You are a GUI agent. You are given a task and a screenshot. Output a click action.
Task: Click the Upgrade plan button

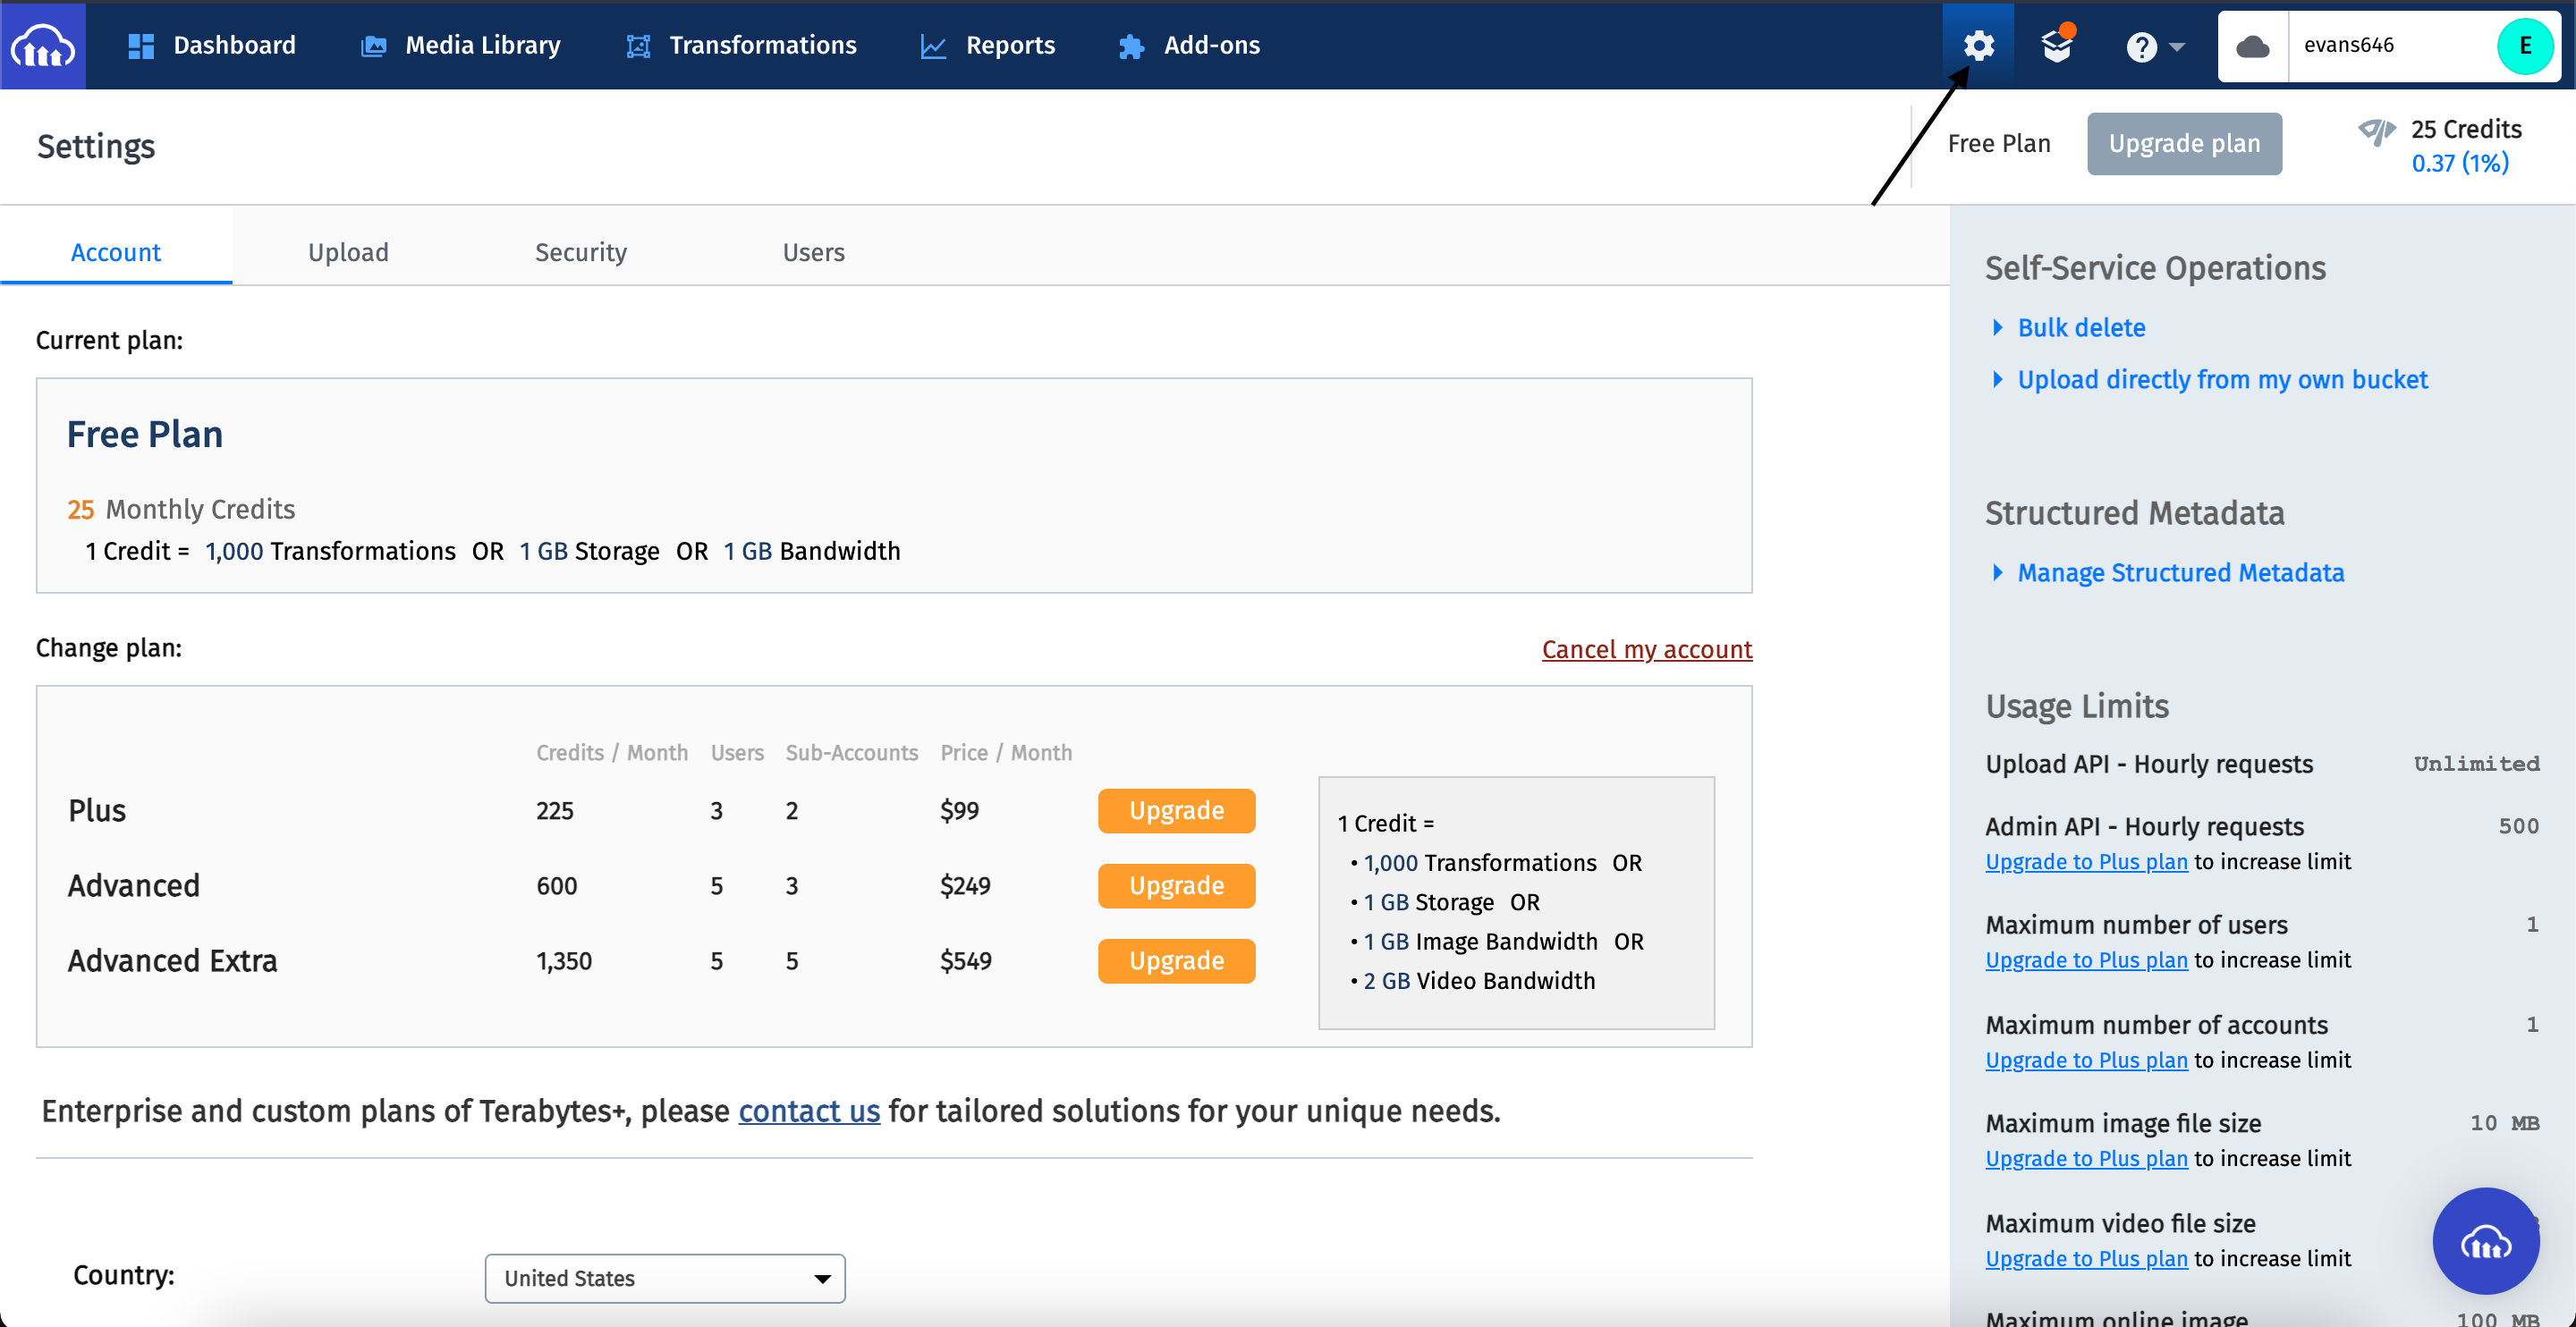(2184, 143)
